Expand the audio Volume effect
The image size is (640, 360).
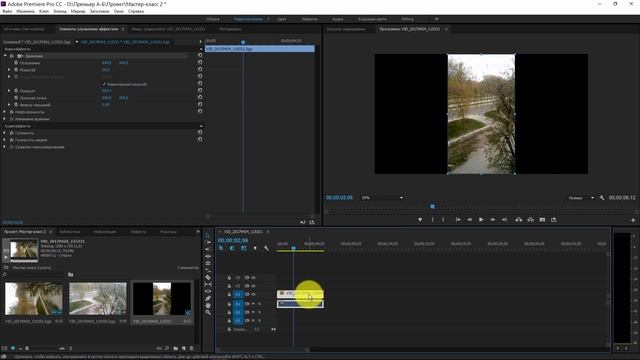coord(4,133)
